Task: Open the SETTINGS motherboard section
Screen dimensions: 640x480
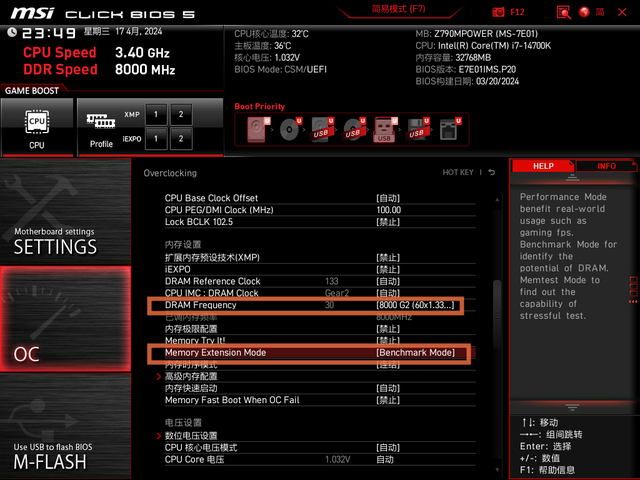Action: 65,211
